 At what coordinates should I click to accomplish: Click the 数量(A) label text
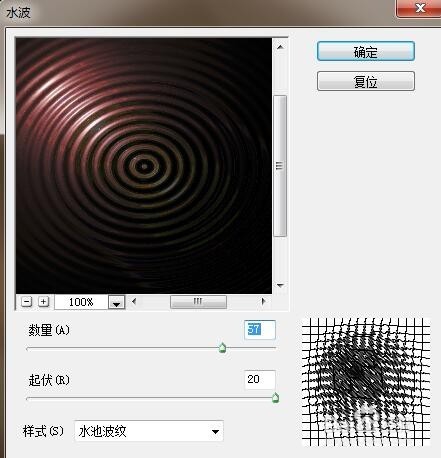(x=49, y=330)
